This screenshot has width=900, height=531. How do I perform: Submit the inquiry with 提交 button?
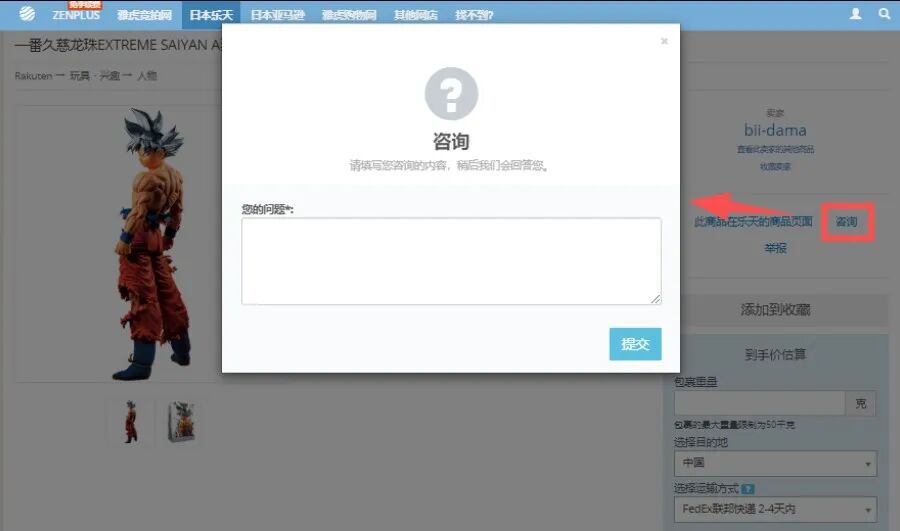[635, 344]
